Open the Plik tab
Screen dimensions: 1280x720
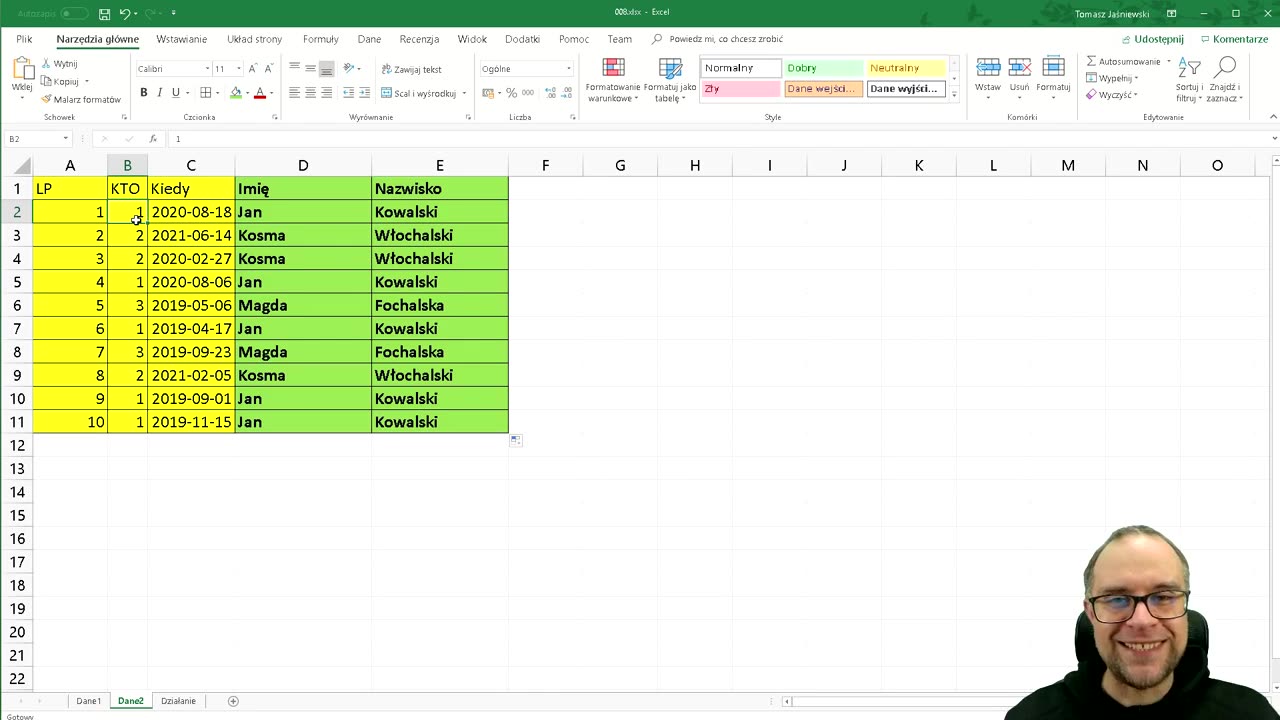click(24, 39)
